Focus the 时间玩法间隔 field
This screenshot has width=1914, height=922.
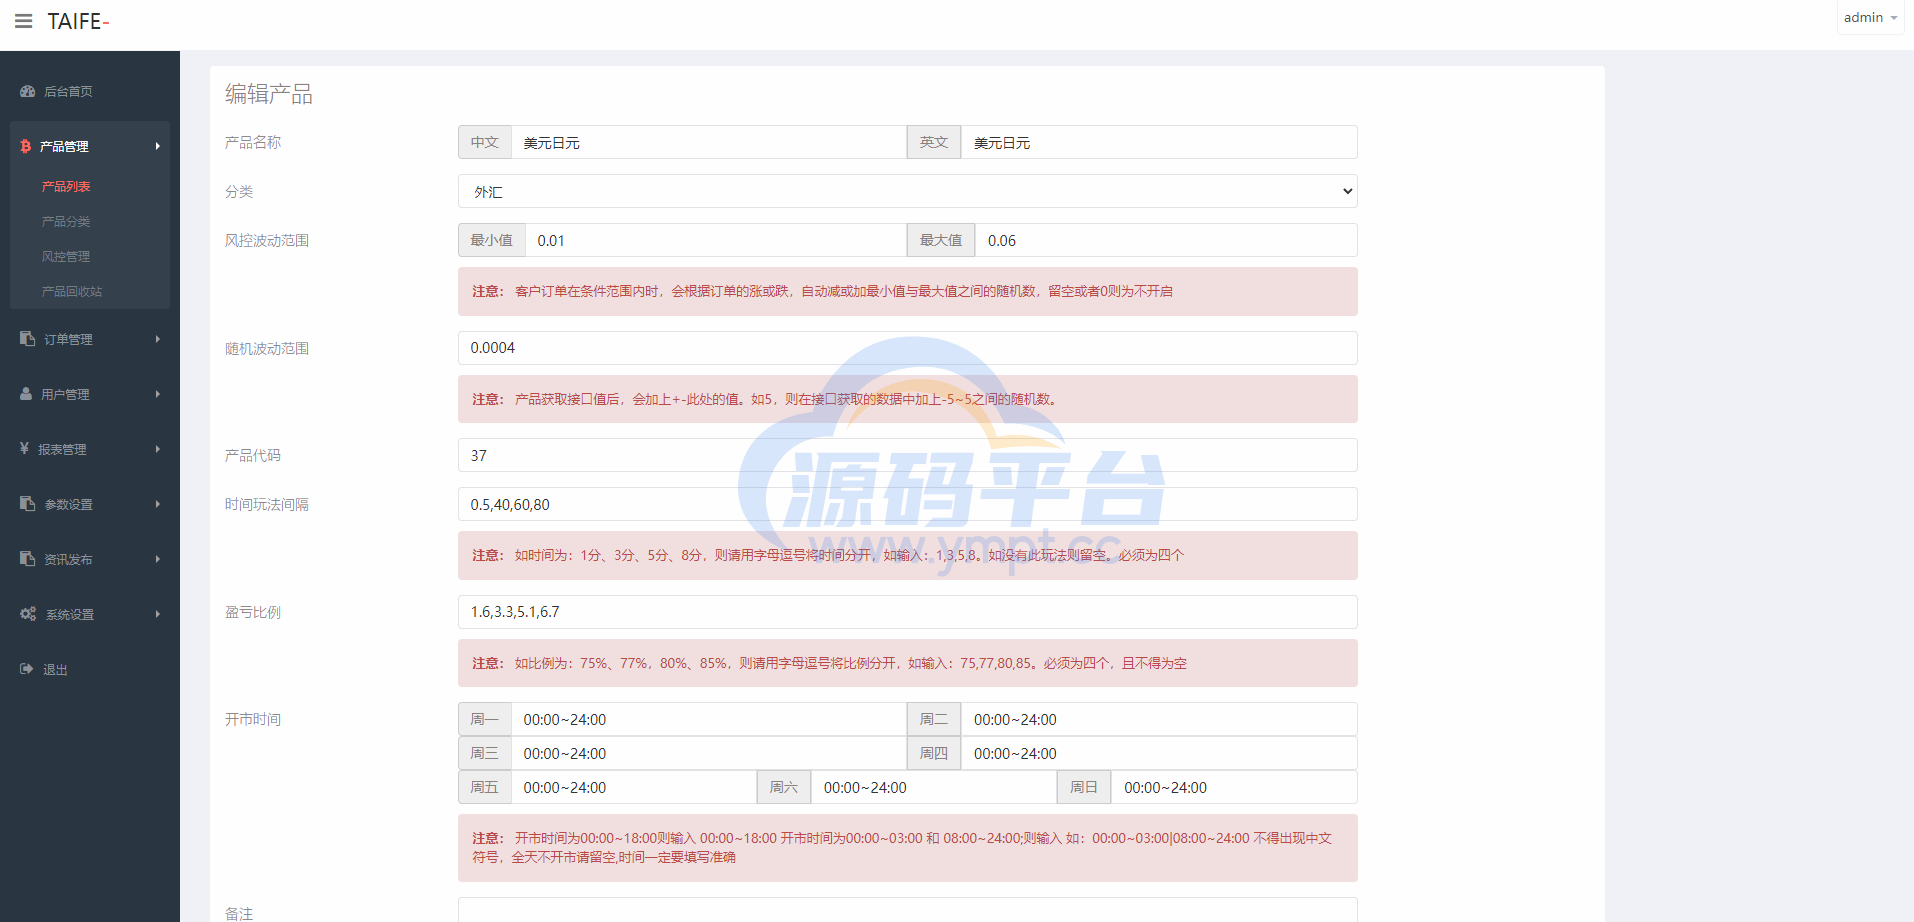(x=907, y=504)
